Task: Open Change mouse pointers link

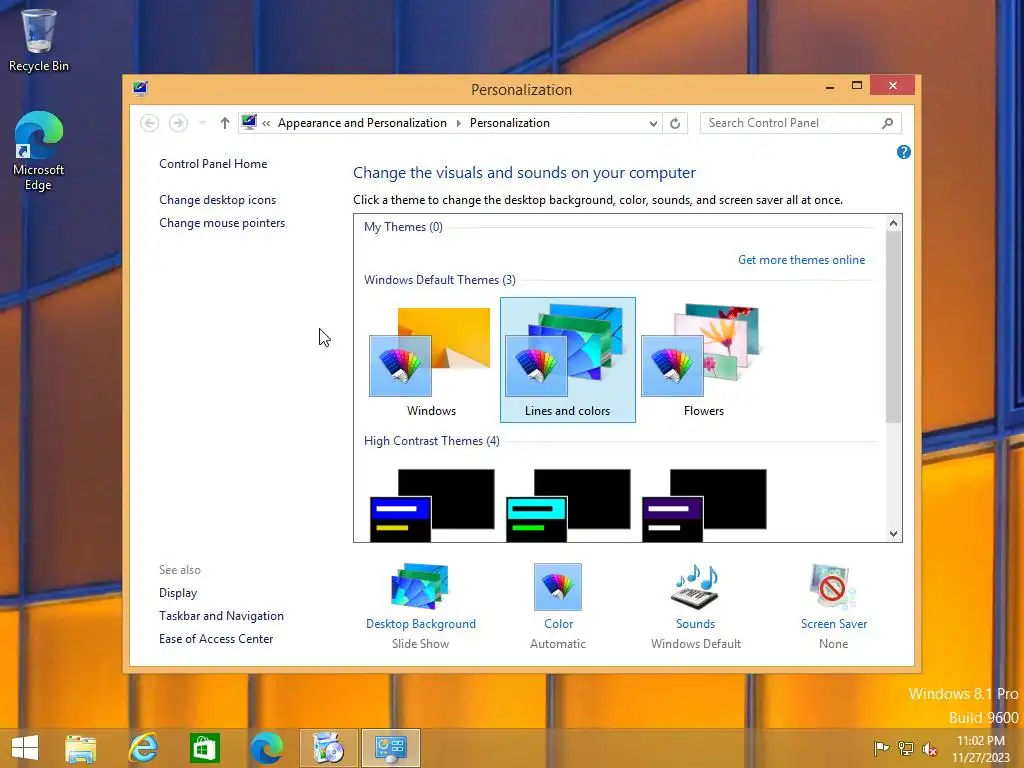Action: pyautogui.click(x=222, y=223)
